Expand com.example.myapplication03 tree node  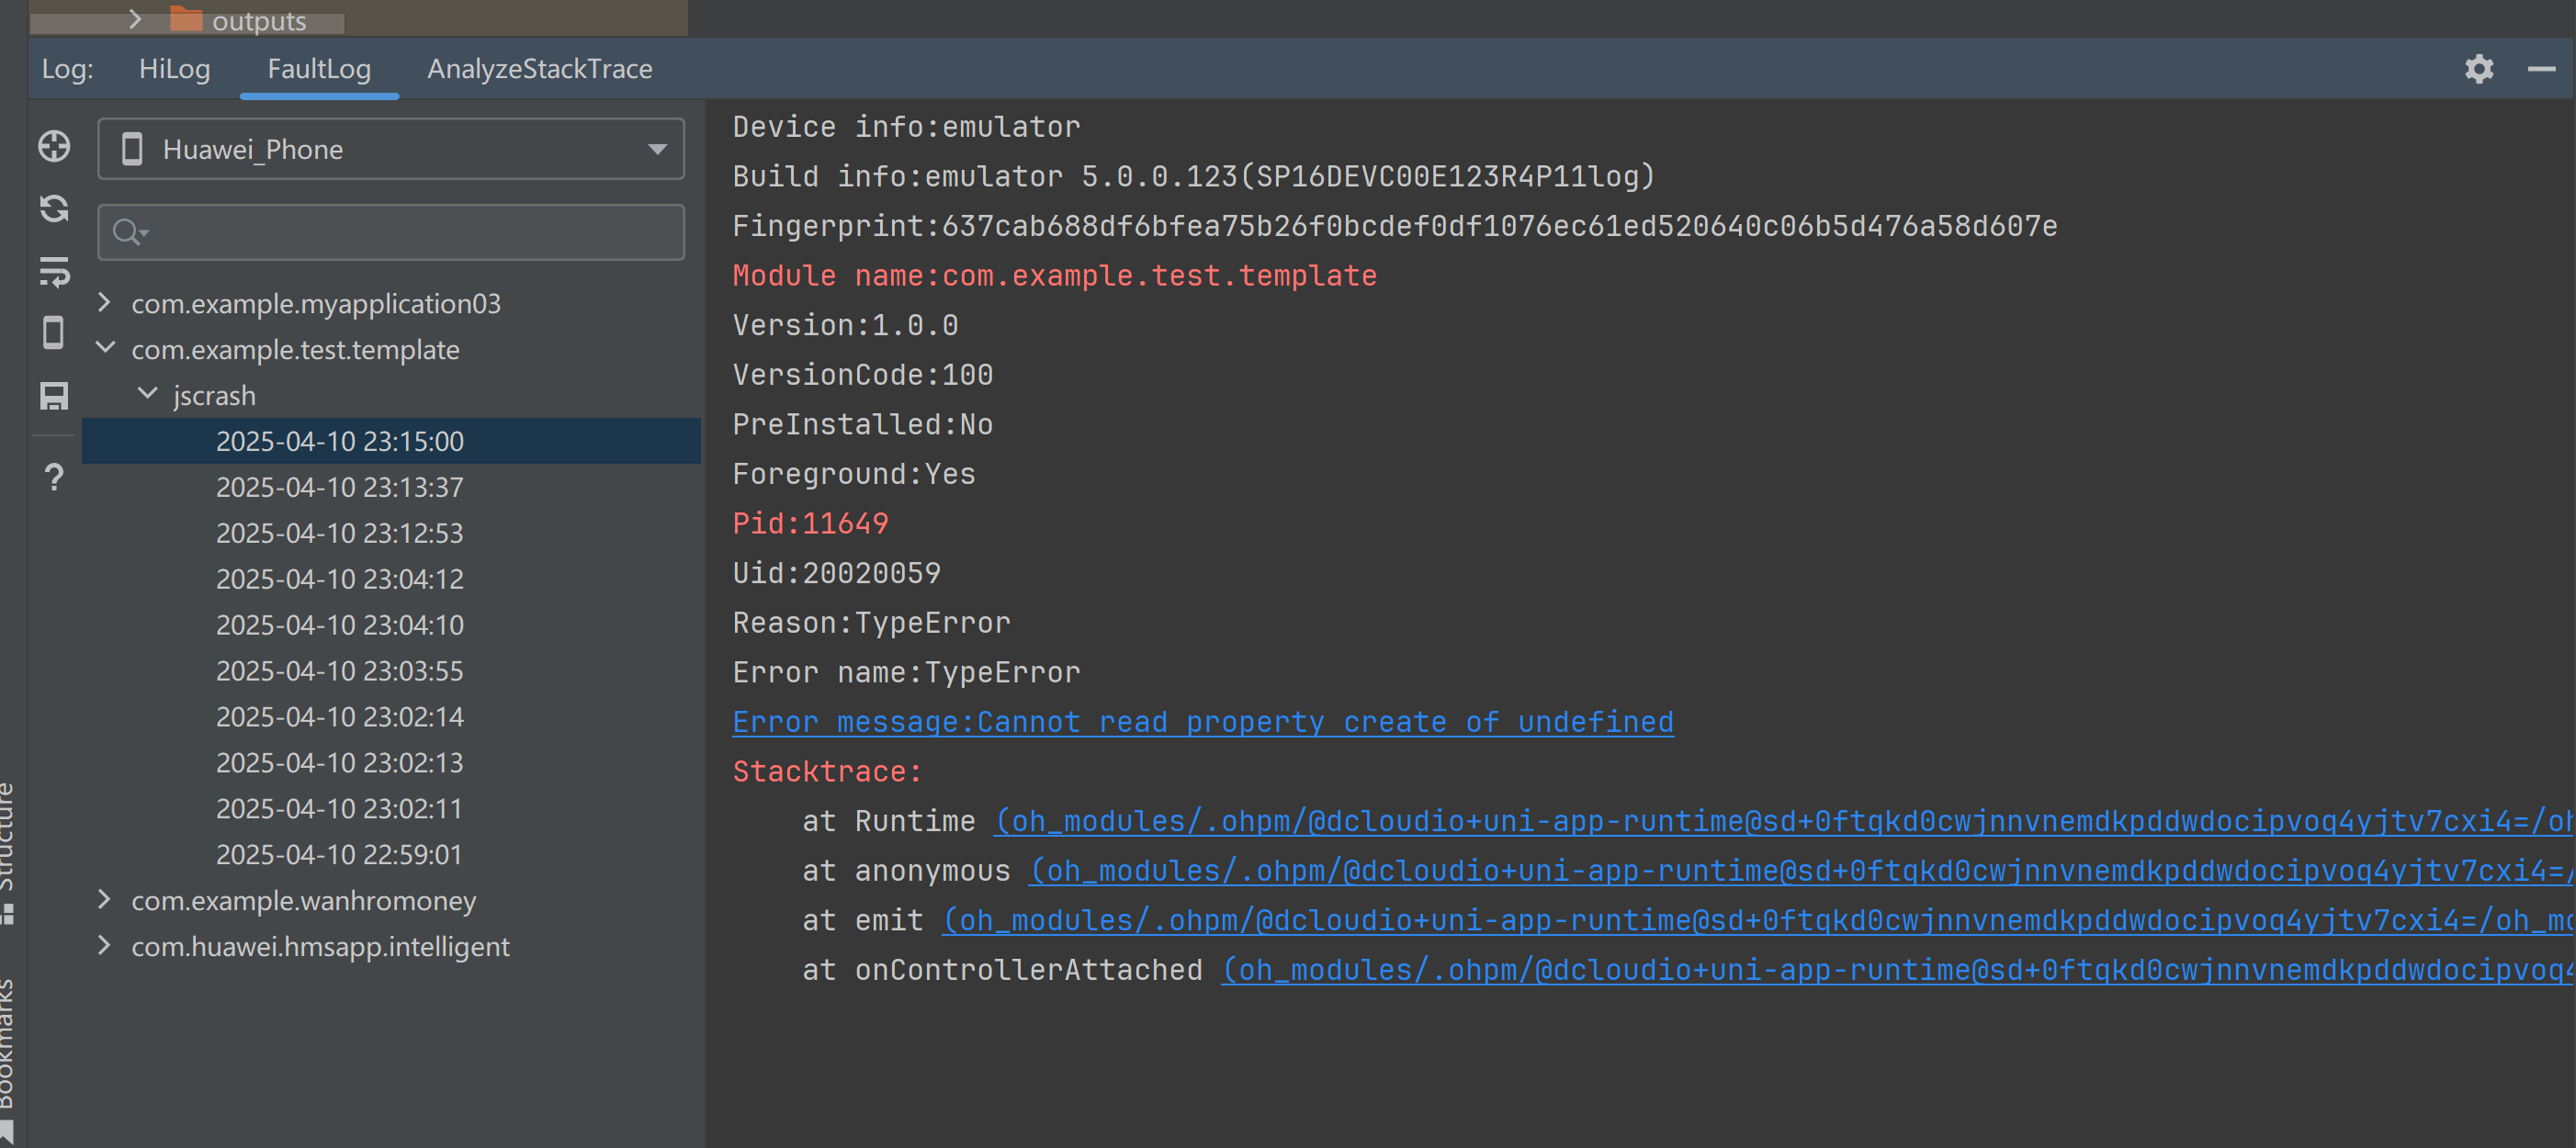[x=104, y=302]
